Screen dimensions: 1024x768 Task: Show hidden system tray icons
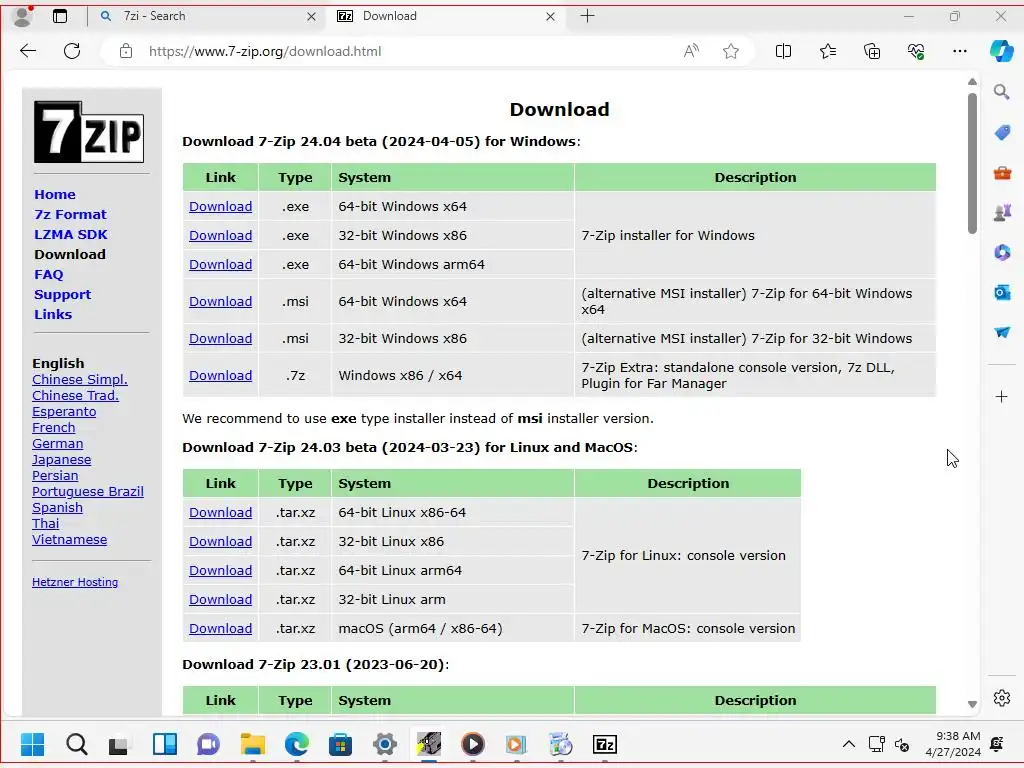point(848,744)
